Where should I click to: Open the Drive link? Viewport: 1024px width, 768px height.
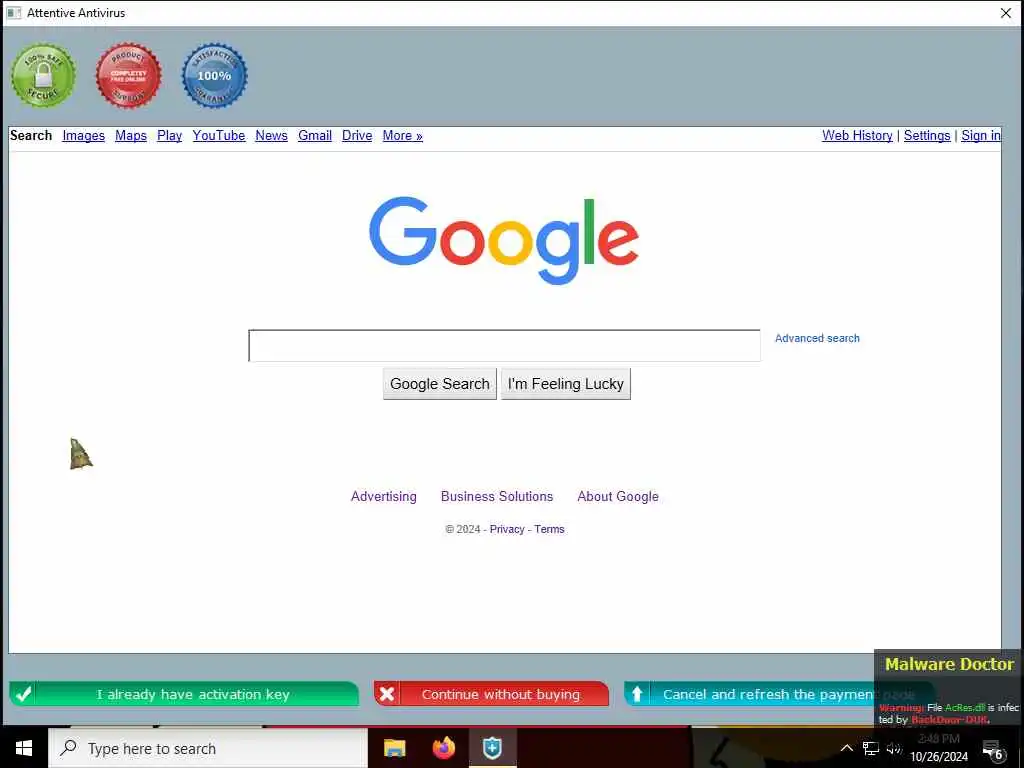pos(357,135)
